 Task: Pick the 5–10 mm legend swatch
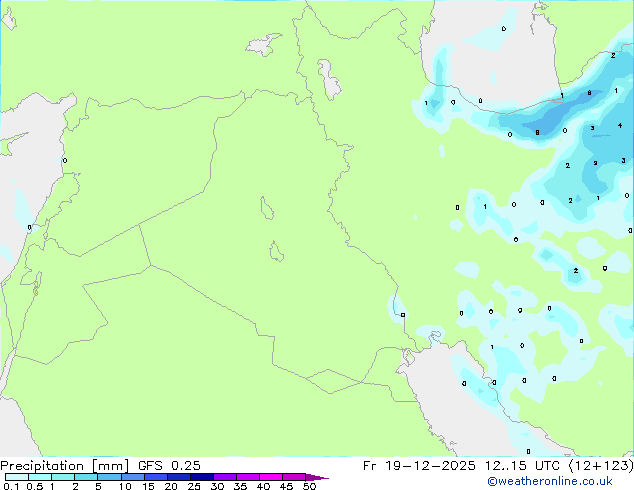109,477
